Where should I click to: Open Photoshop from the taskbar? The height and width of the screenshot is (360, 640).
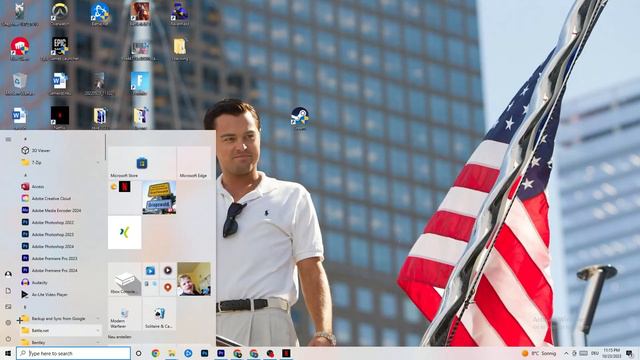coord(204,353)
